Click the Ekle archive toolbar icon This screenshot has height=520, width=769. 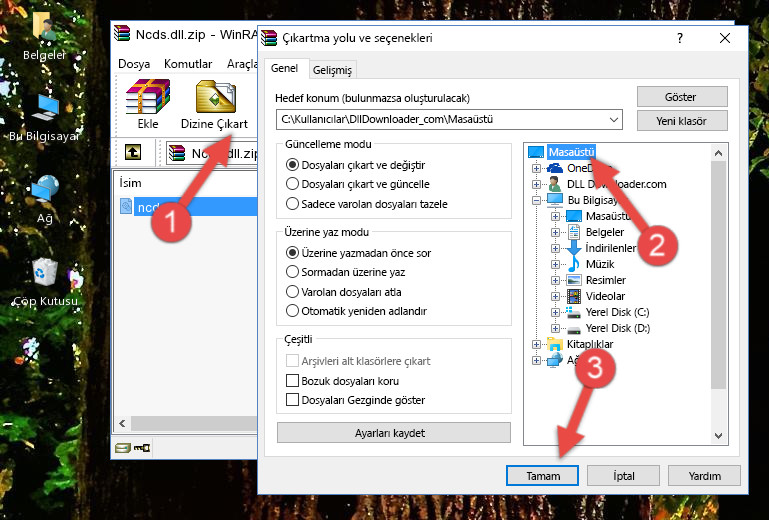tap(148, 97)
